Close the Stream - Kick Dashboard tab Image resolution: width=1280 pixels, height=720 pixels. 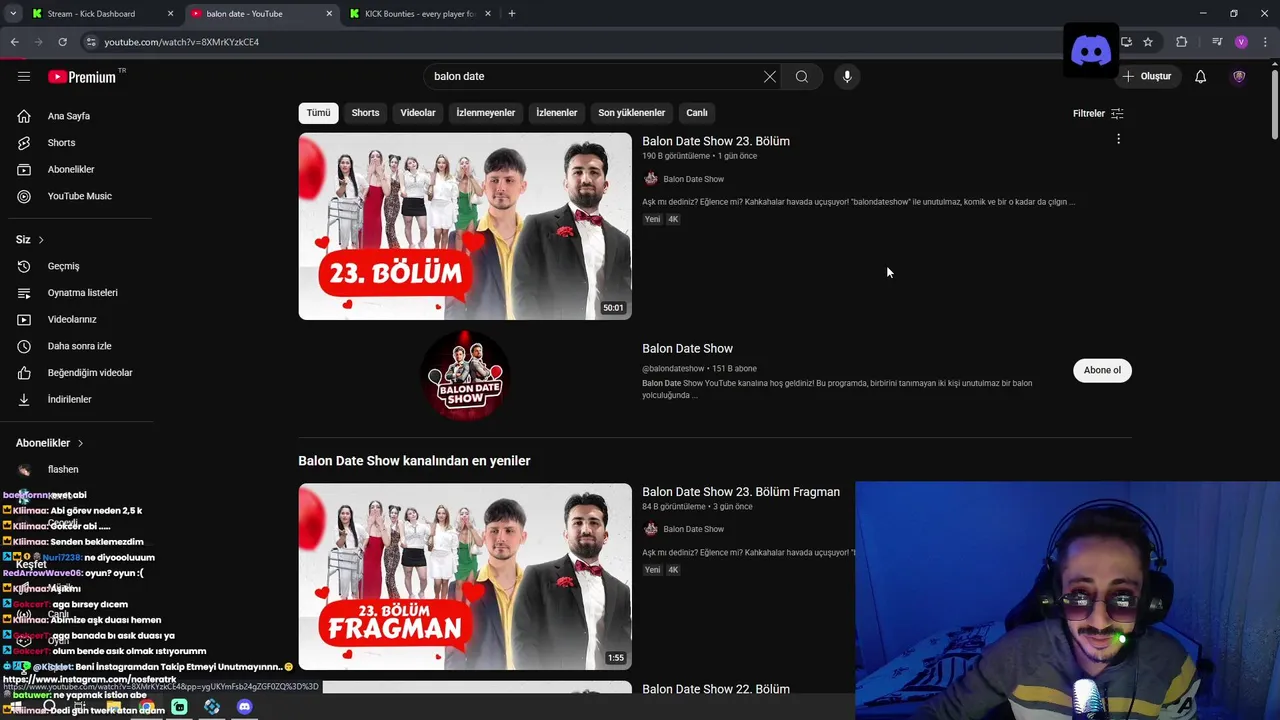(x=171, y=14)
